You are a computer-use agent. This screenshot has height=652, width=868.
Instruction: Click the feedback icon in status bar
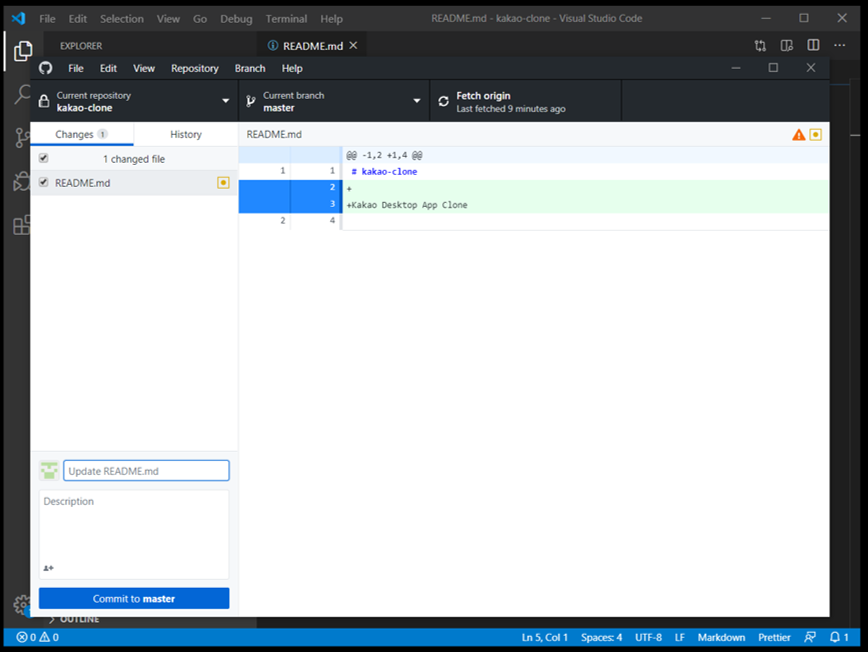point(810,637)
